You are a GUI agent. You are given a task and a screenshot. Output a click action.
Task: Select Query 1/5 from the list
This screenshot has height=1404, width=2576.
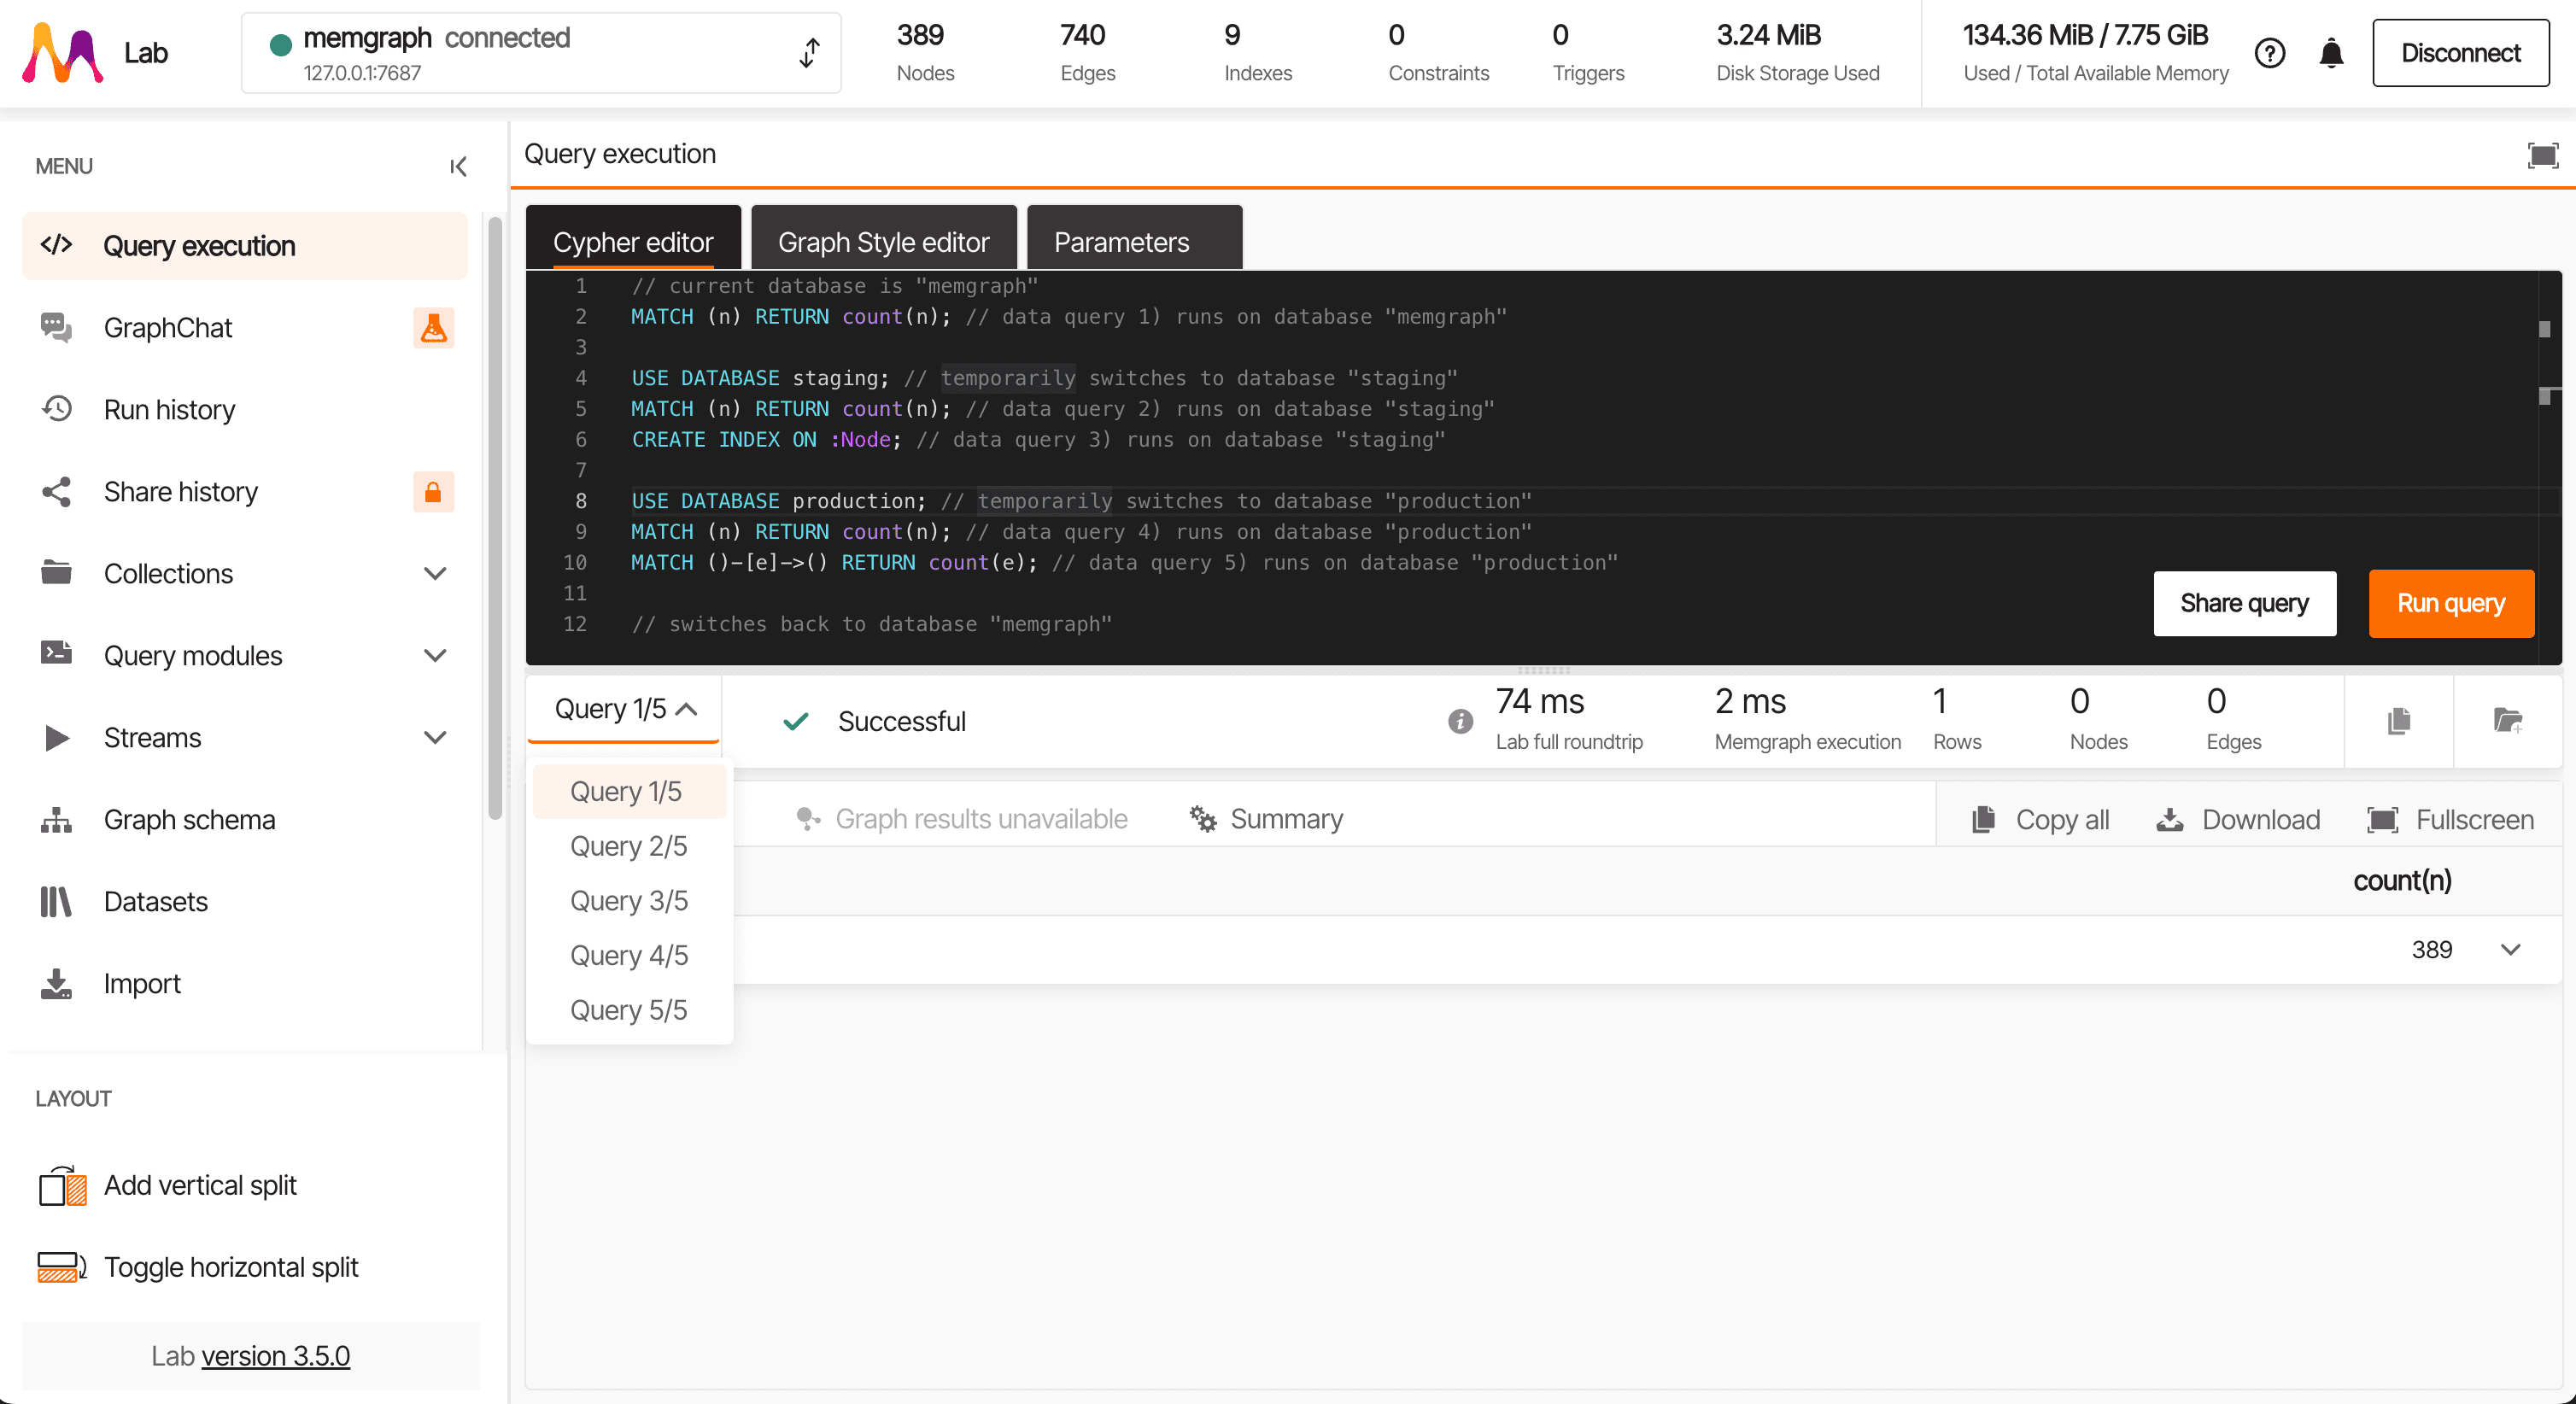[629, 792]
